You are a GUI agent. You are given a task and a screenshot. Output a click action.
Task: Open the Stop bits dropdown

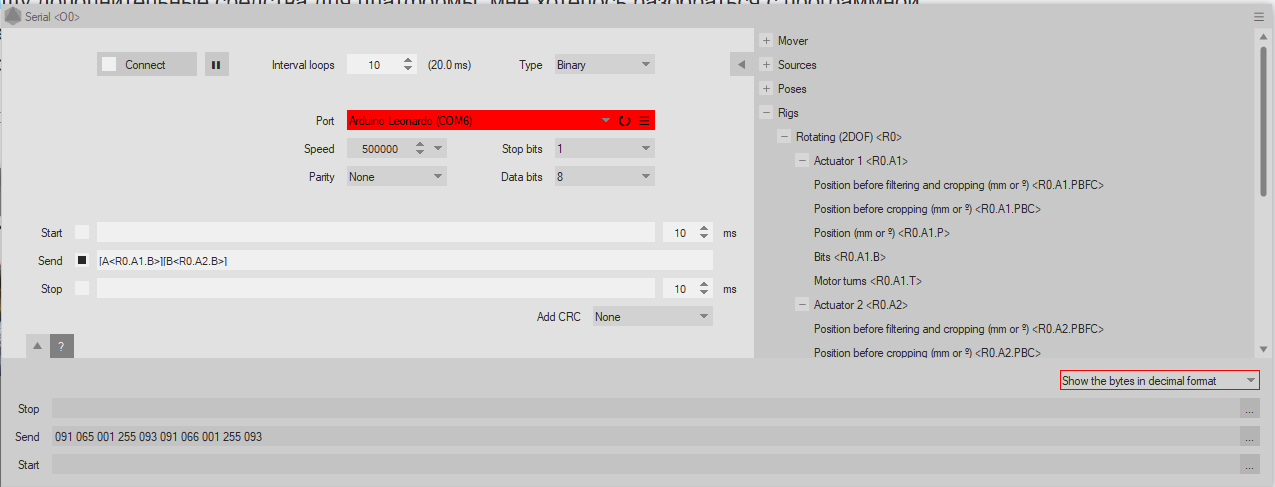pyautogui.click(x=604, y=149)
